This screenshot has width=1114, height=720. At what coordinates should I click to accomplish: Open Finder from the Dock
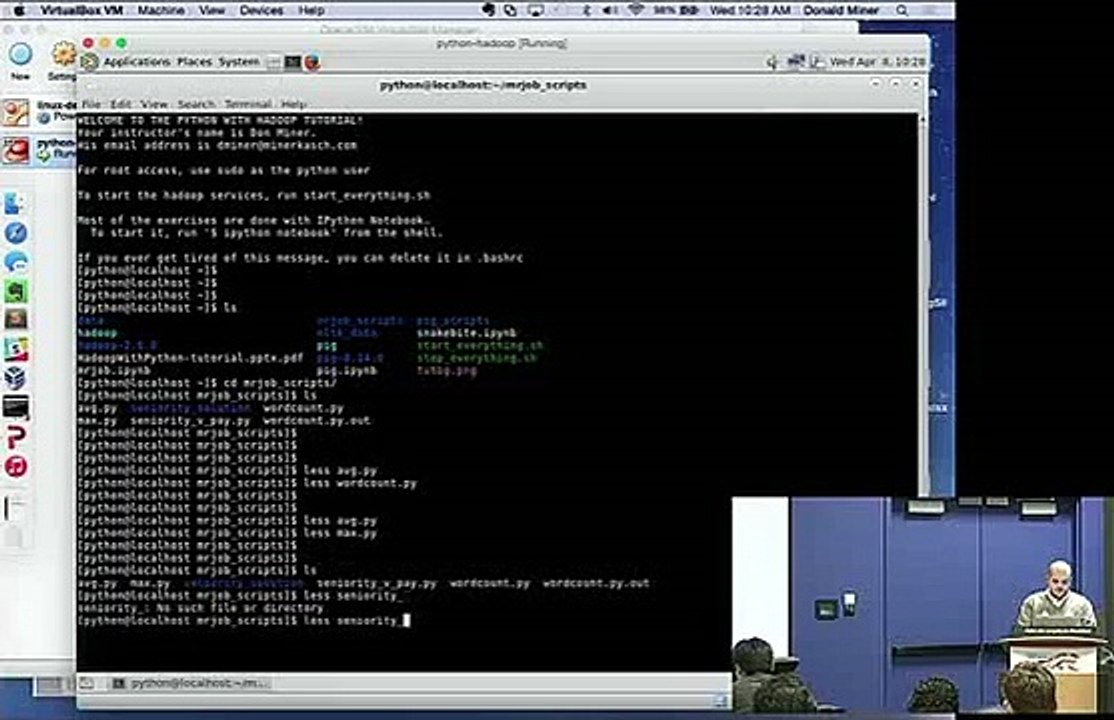[x=16, y=204]
